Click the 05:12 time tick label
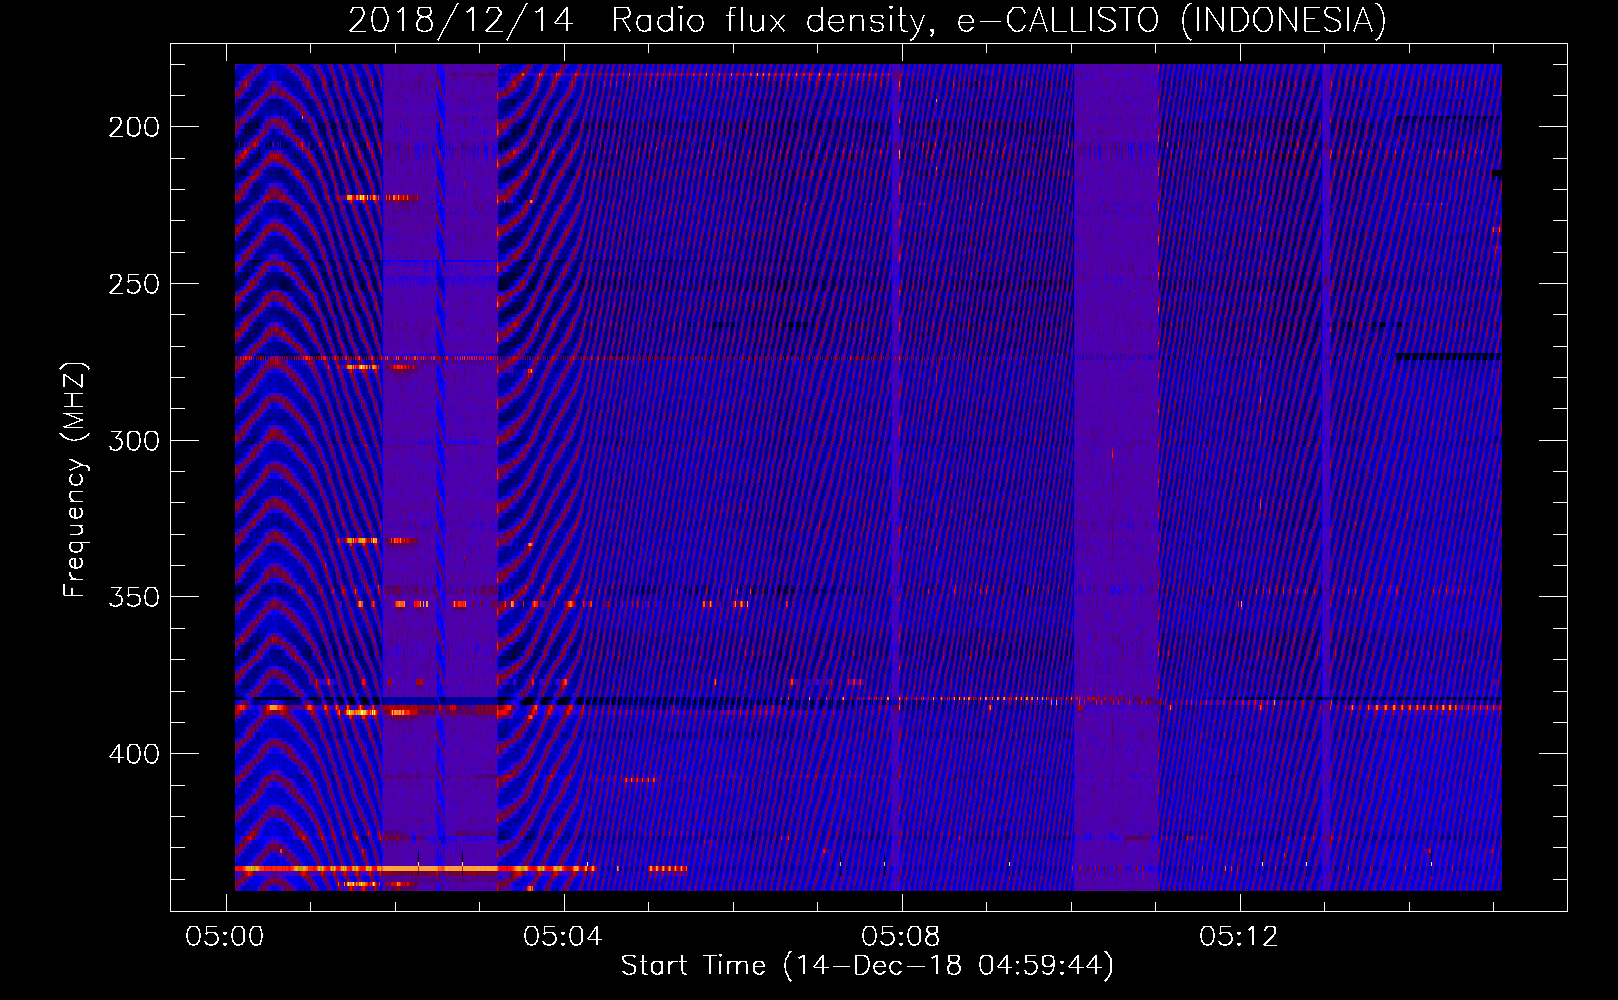The image size is (1618, 1000). coord(1239,937)
